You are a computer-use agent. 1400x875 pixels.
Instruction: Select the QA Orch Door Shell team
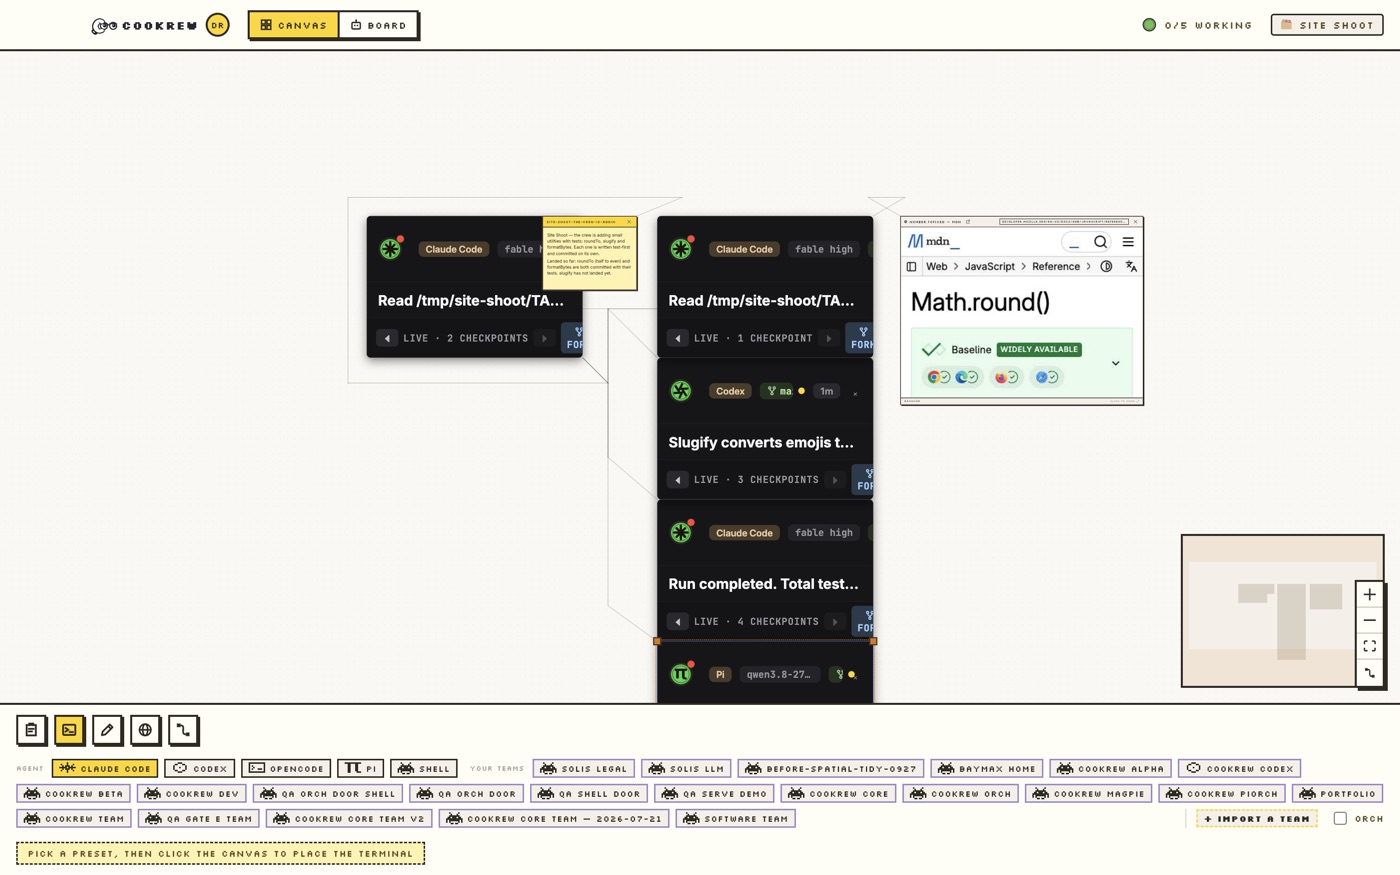[328, 793]
